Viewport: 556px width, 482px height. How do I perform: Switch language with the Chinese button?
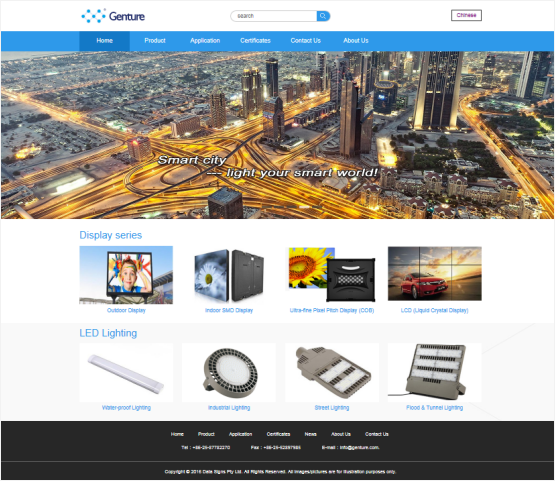467,15
